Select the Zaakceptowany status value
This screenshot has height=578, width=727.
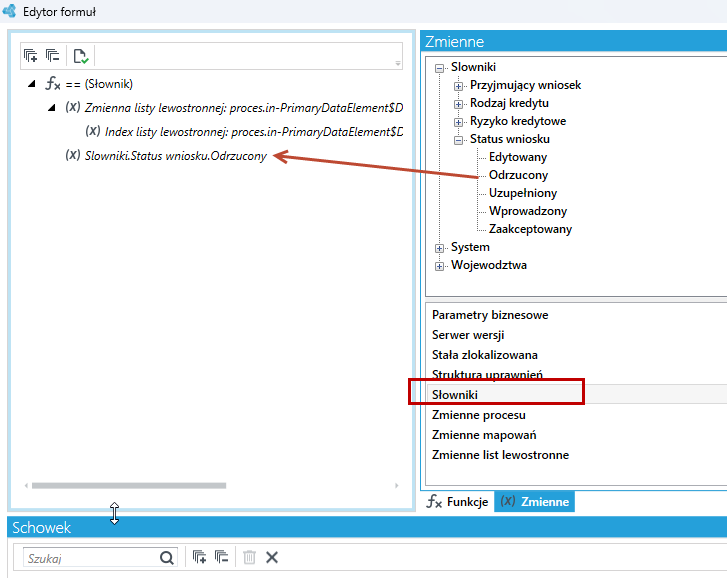tap(530, 229)
